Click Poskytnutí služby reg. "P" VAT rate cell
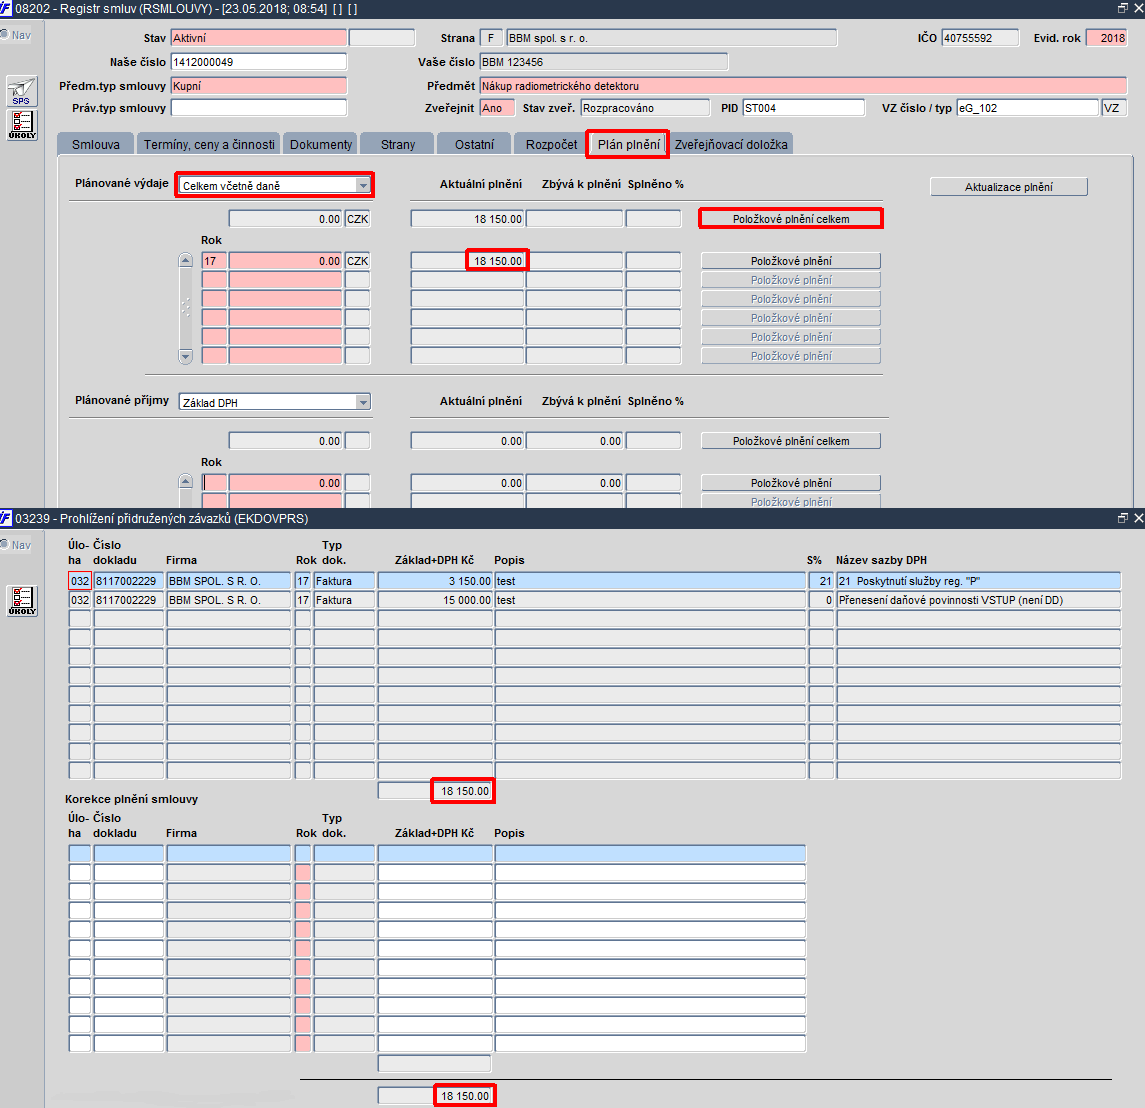The height and width of the screenshot is (1108, 1145). point(979,581)
